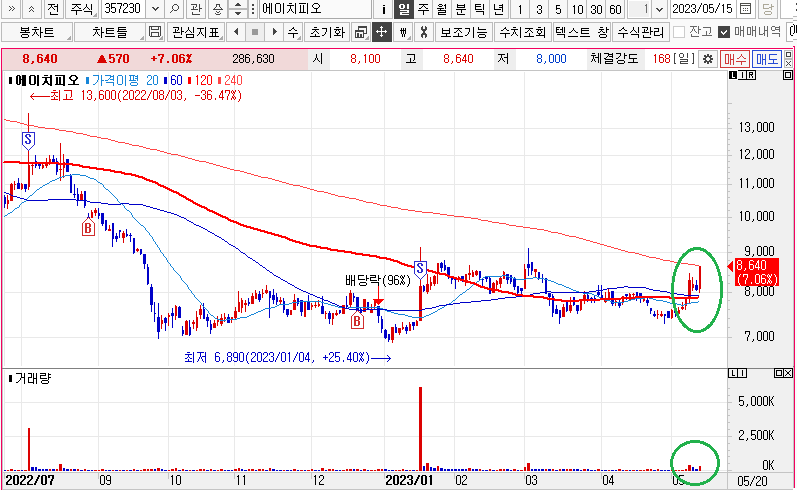This screenshot has width=797, height=490.
Task: Click the 수식관리 formula management button
Action: pyautogui.click(x=640, y=33)
